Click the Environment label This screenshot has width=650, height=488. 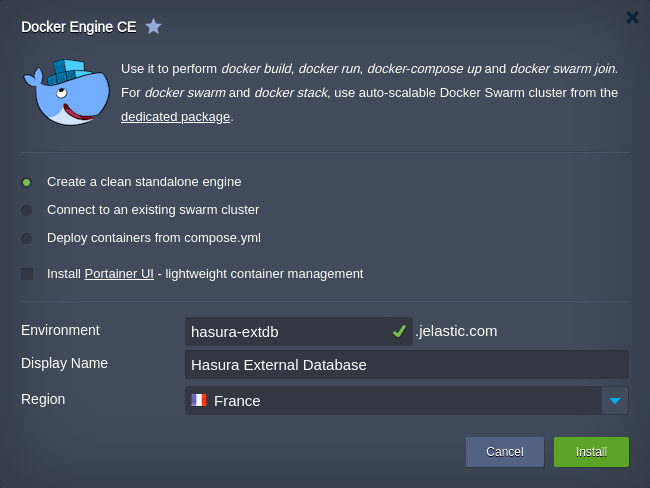[x=60, y=330]
